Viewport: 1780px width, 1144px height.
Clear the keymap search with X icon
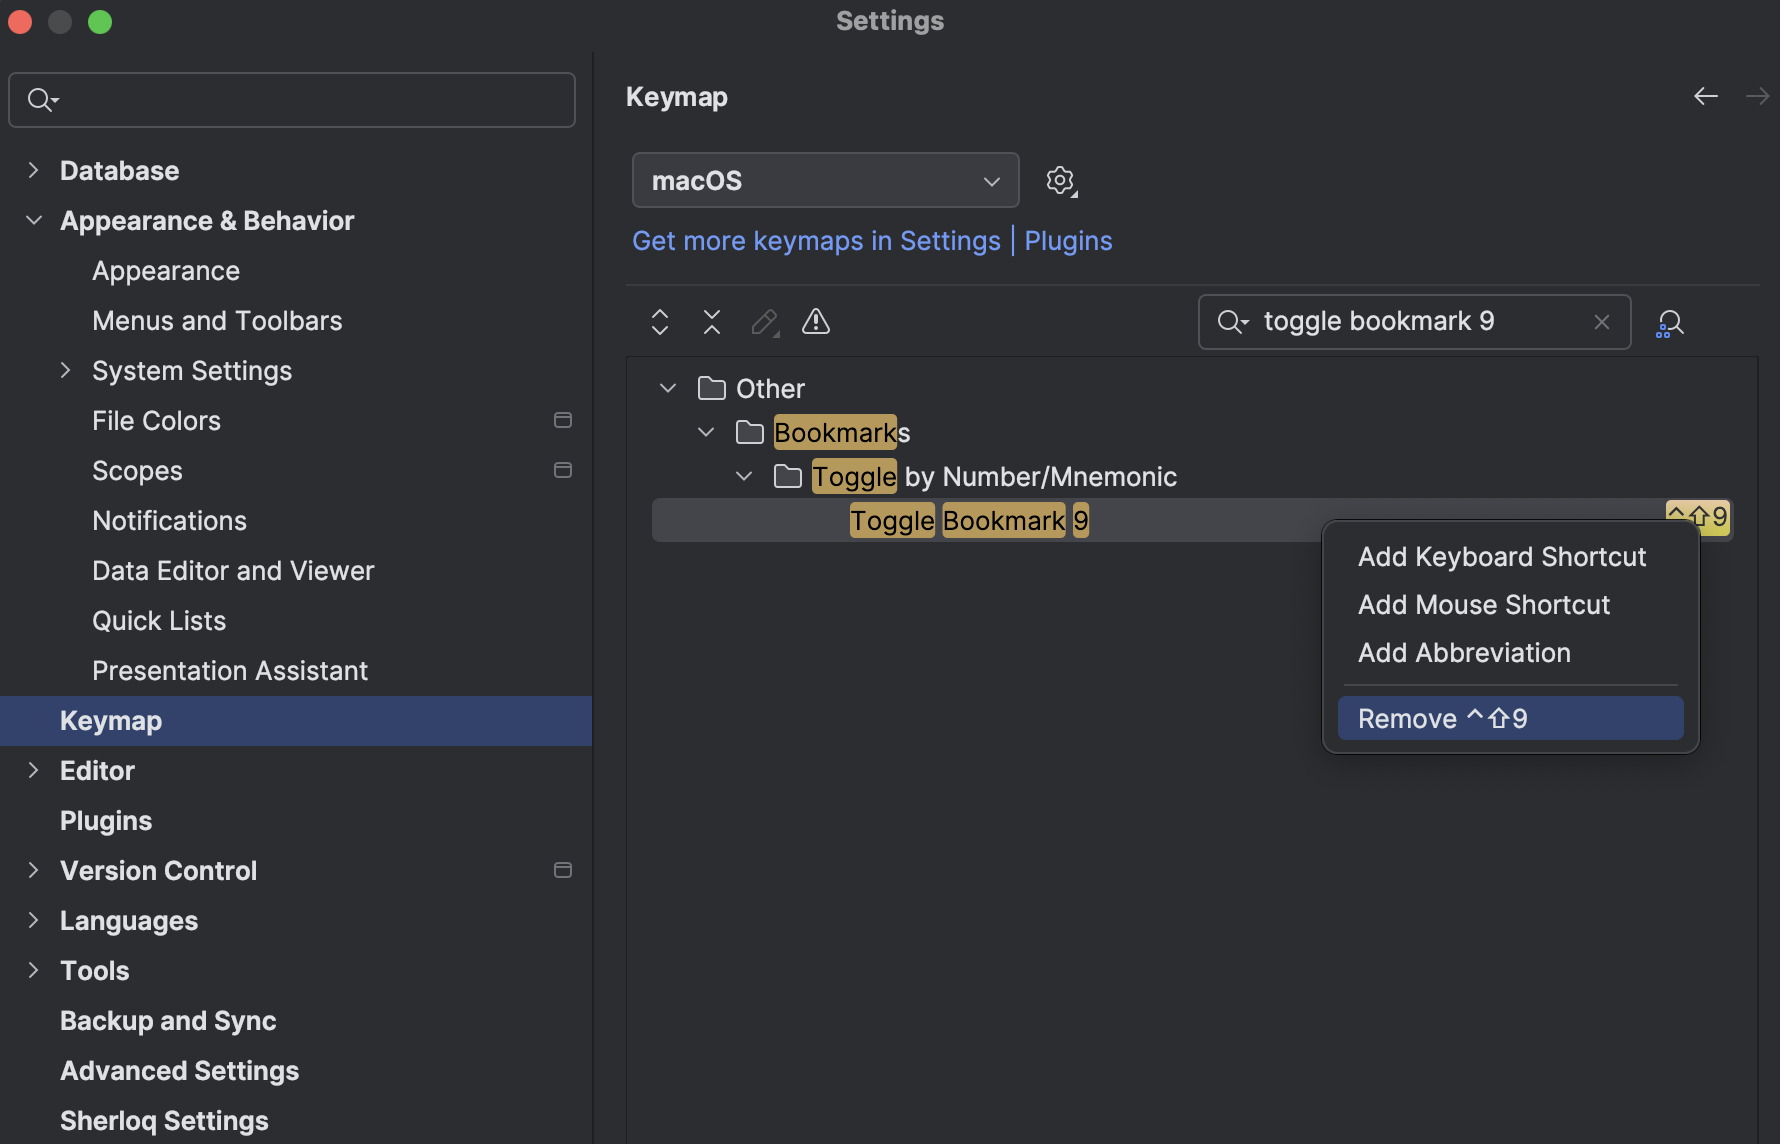click(x=1602, y=322)
